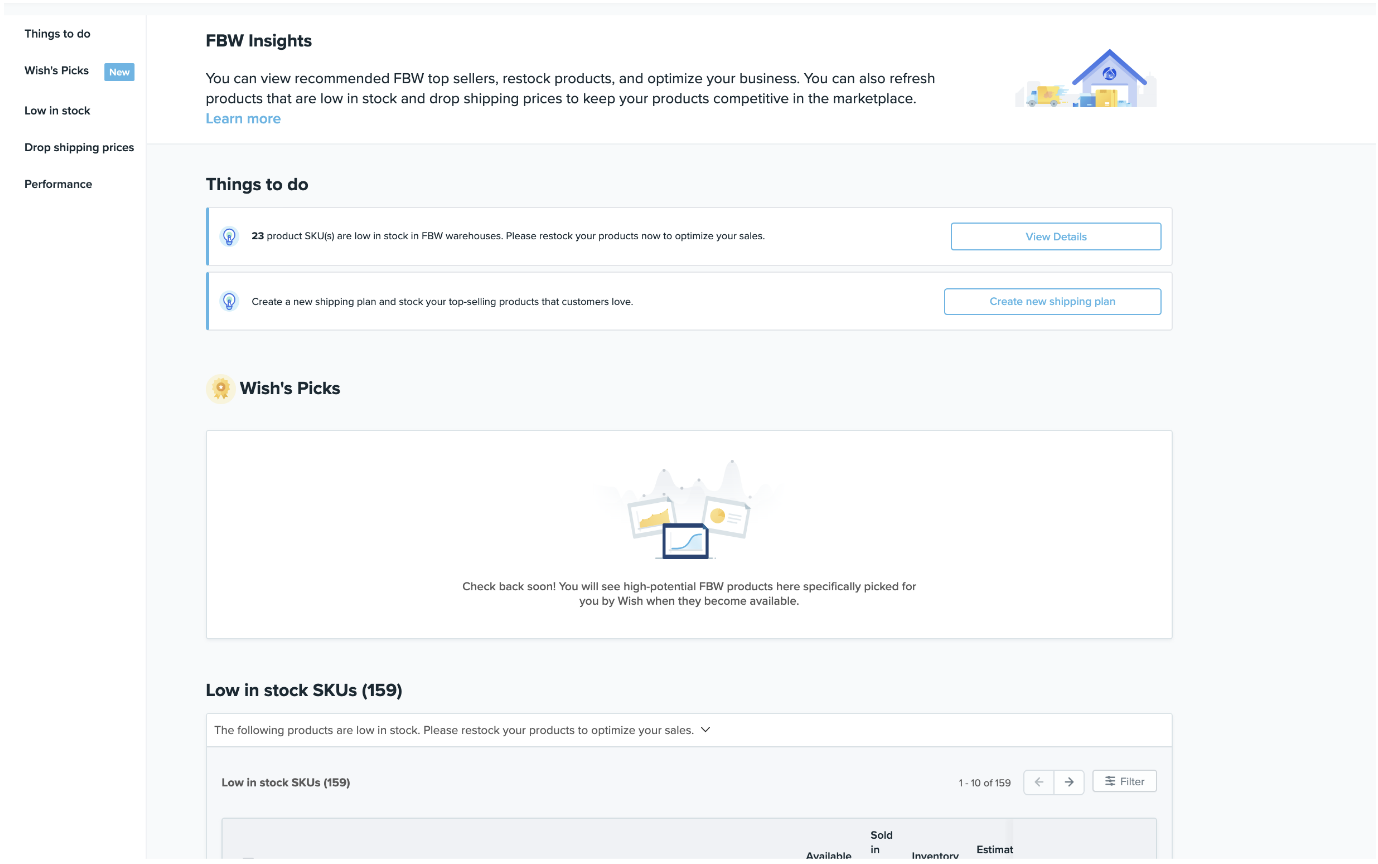Click the charts illustration in Wish's Picks
The width and height of the screenshot is (1378, 864).
pyautogui.click(x=689, y=510)
